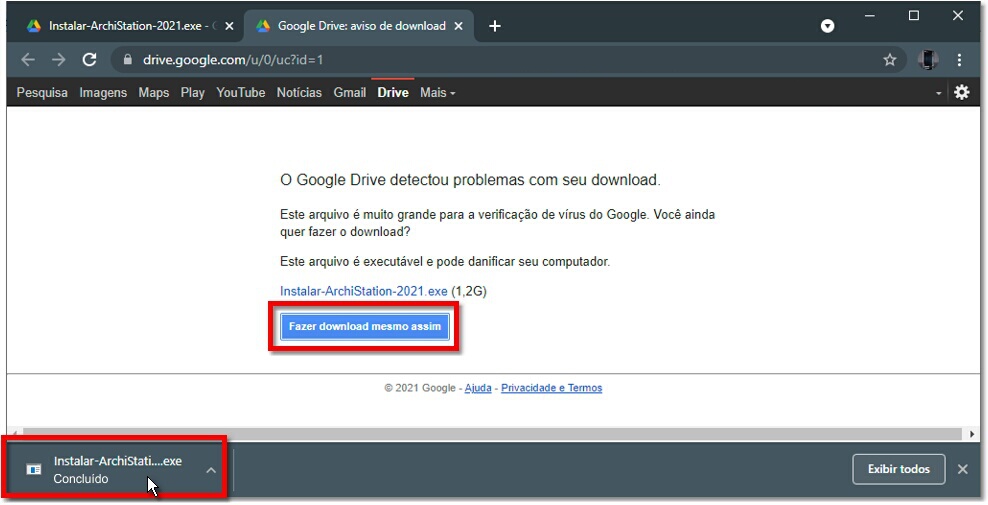Maximize the Chrome window
Screen dimensions: 988x505
point(914,16)
